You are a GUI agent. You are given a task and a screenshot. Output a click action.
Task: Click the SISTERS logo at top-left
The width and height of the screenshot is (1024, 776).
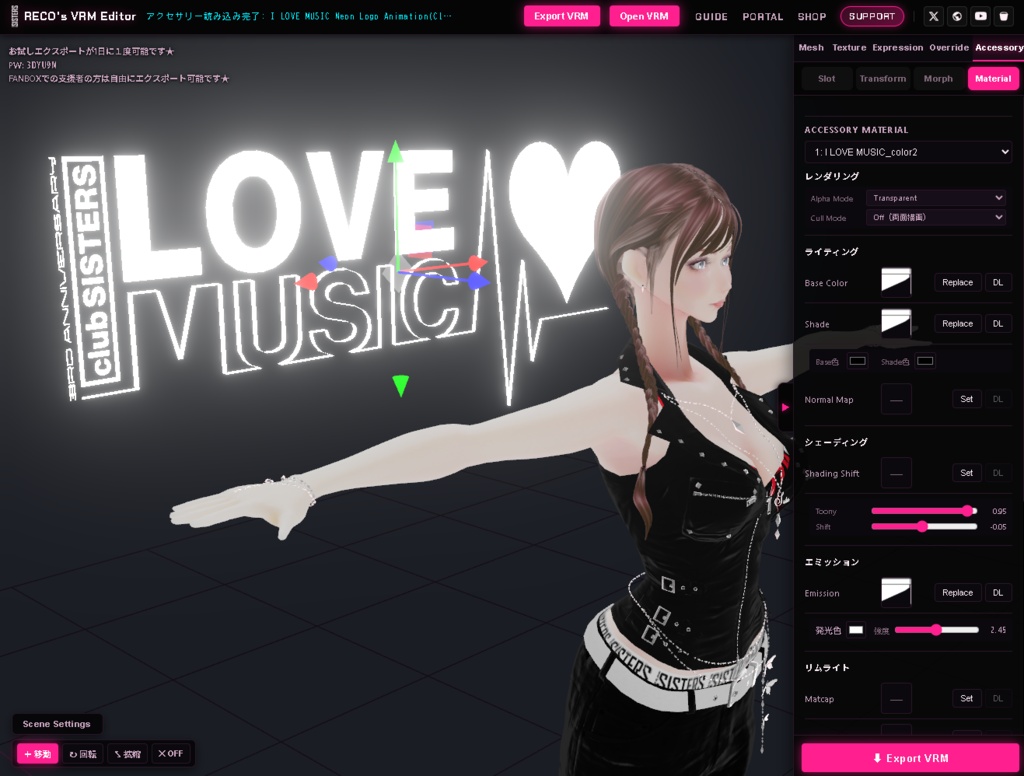(14, 16)
